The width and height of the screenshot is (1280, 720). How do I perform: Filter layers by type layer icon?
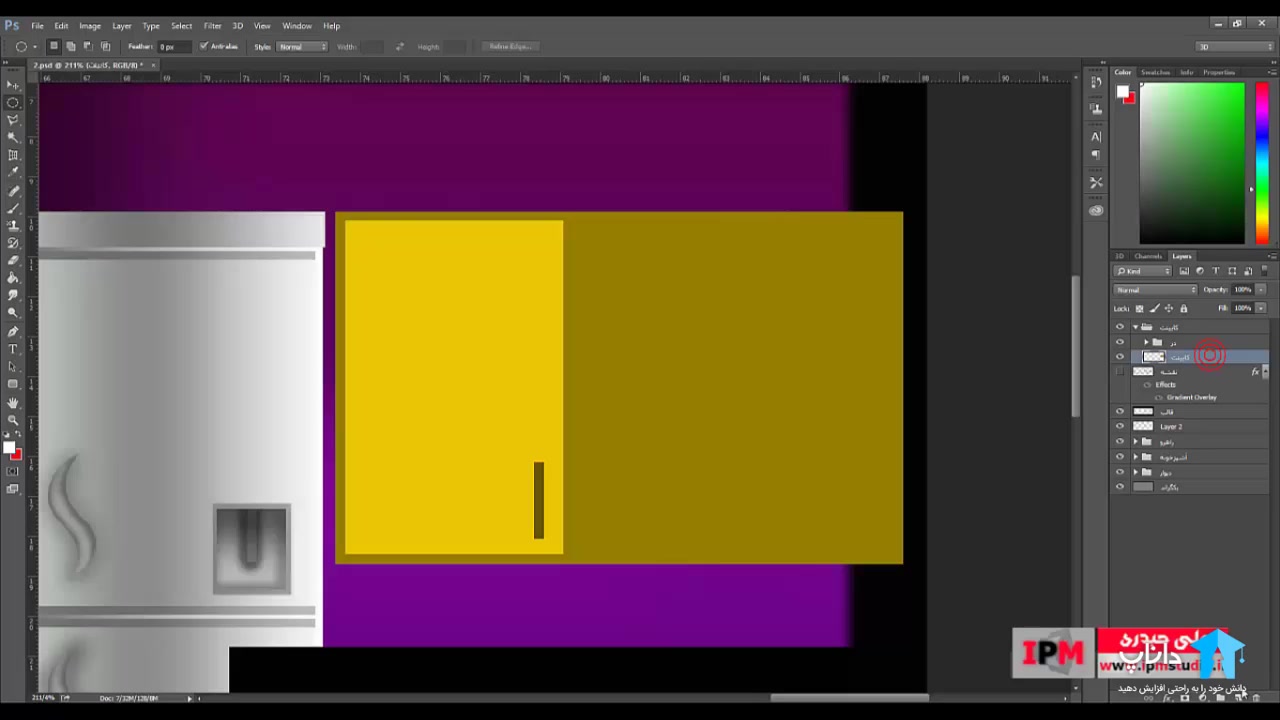1216,271
